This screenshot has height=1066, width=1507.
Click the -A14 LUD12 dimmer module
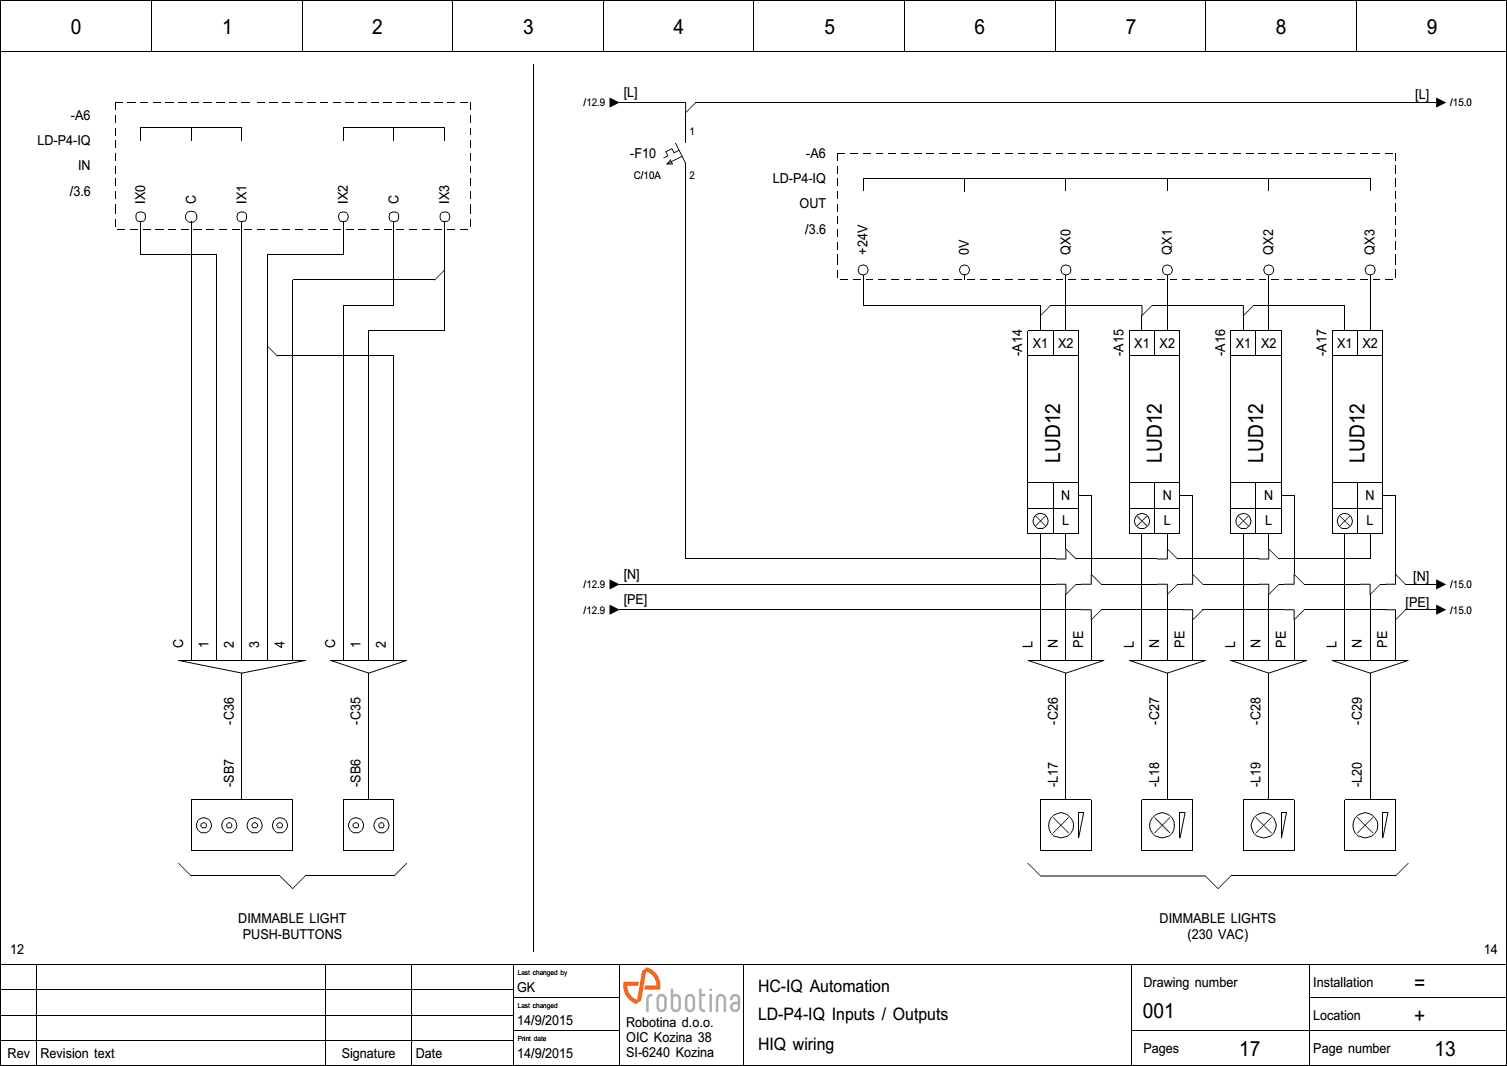1052,432
